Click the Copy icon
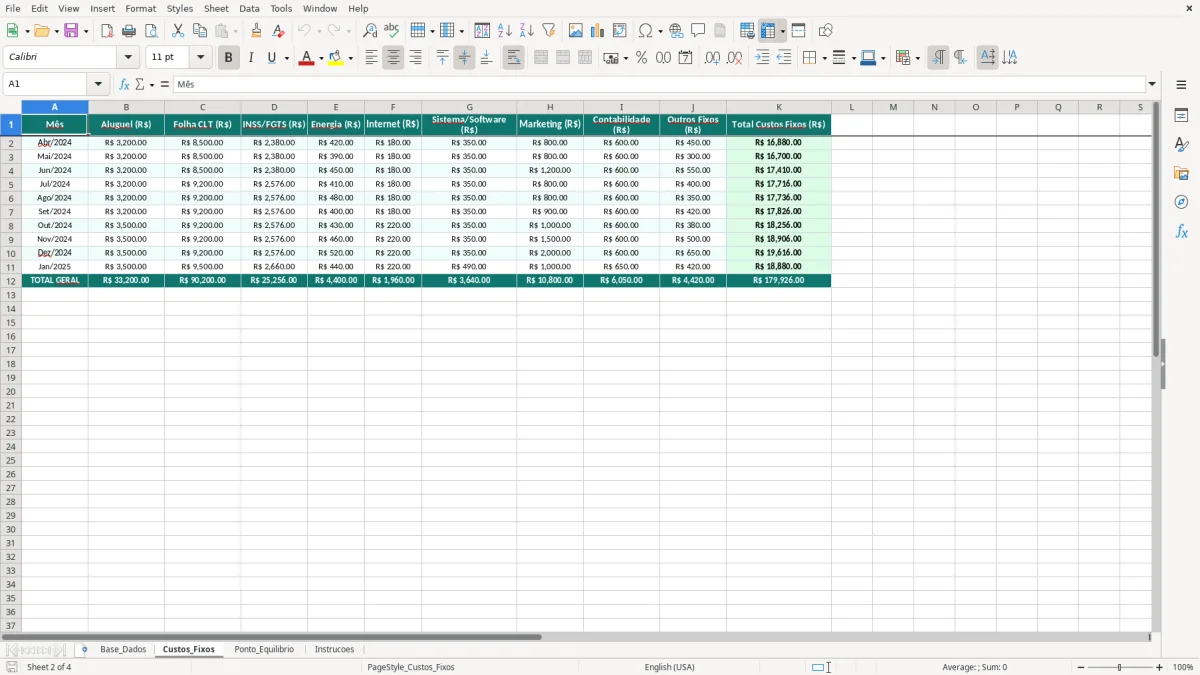Image resolution: width=1200 pixels, height=675 pixels. (200, 31)
